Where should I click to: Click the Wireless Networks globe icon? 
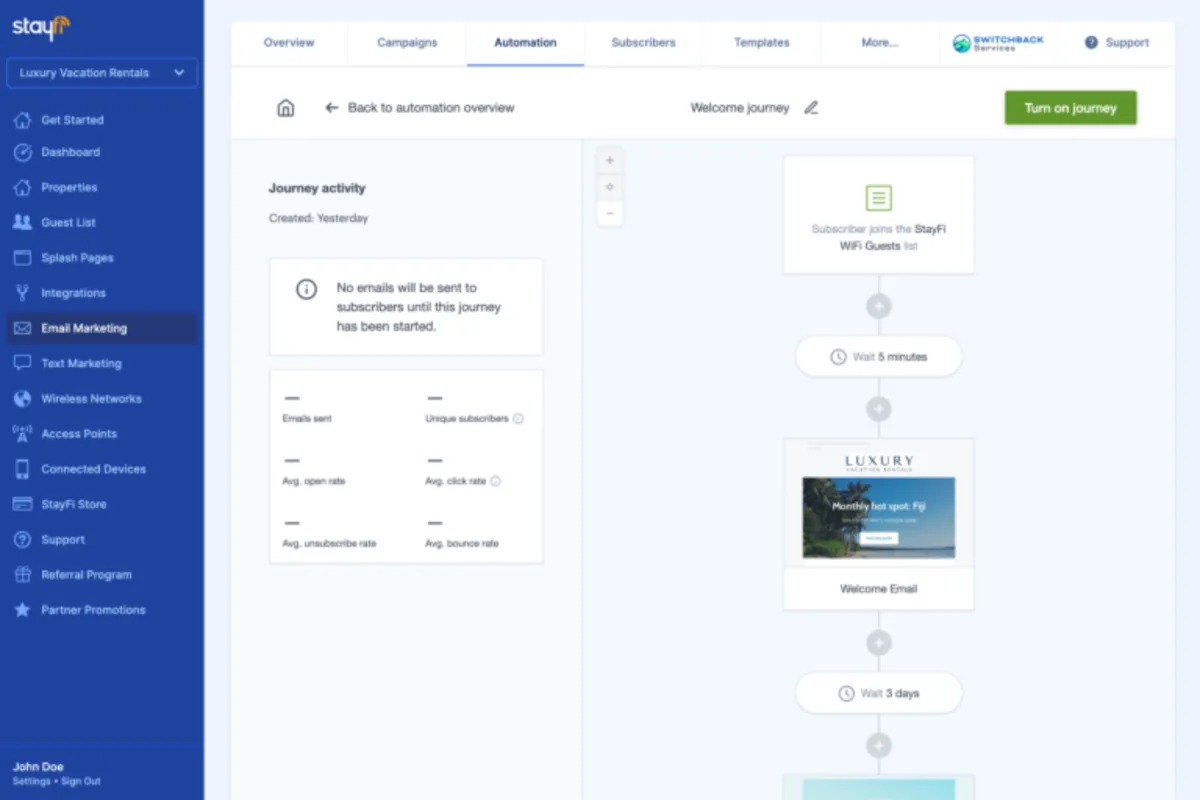pyautogui.click(x=22, y=399)
